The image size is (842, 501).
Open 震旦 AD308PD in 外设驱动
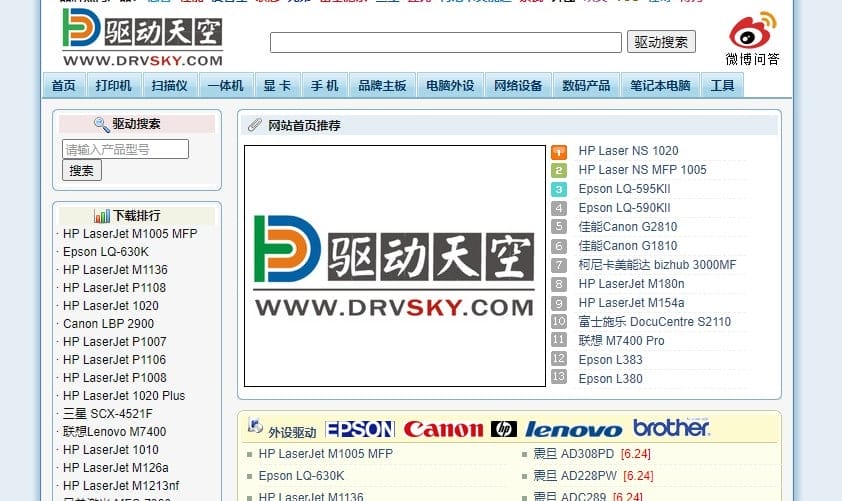[574, 454]
